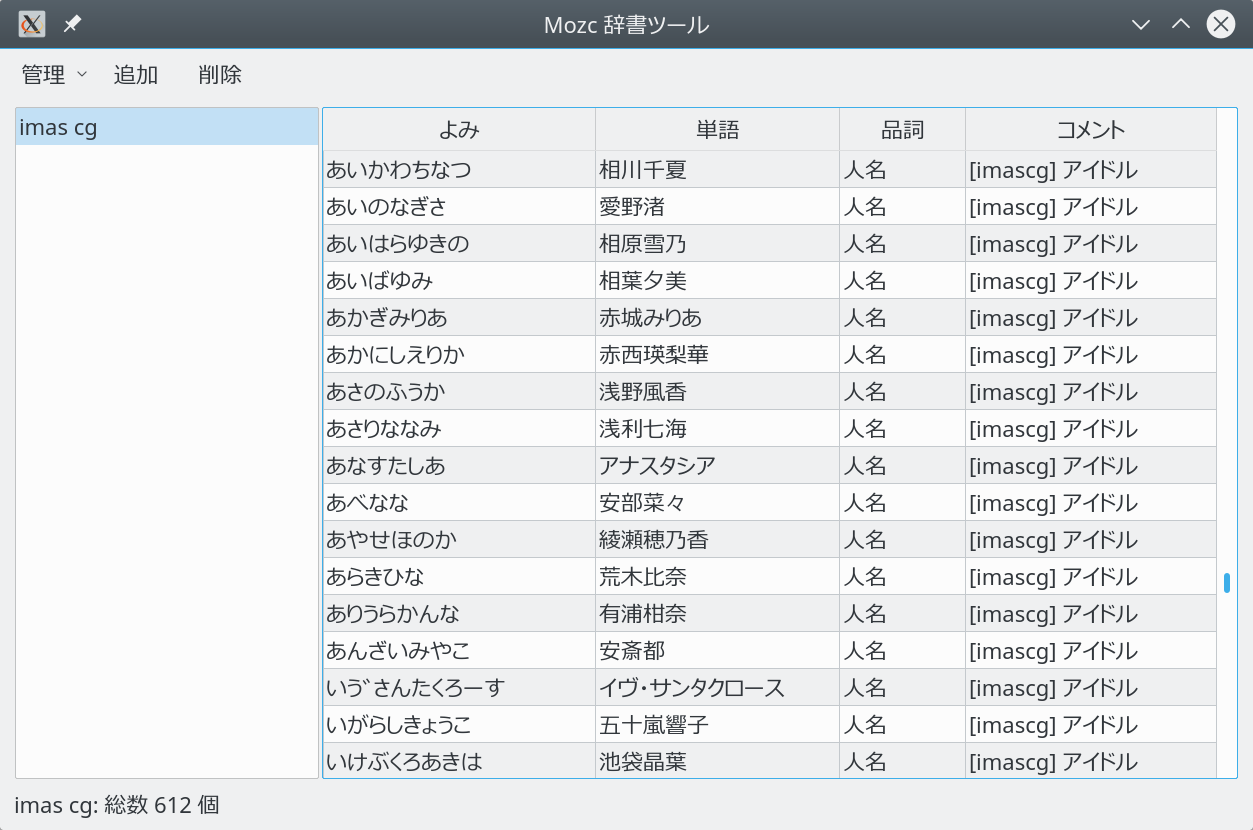The image size is (1253, 830).
Task: Select reading あいかわちなつ
Action: coord(459,170)
